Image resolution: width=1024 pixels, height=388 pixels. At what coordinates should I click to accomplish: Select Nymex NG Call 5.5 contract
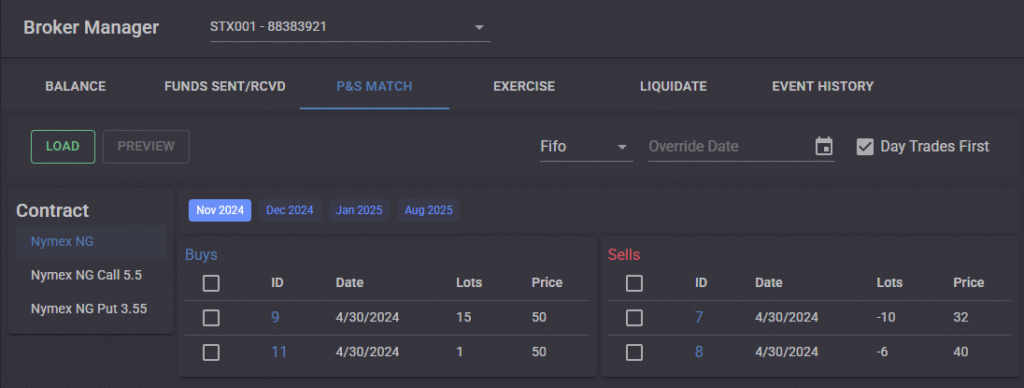click(x=86, y=275)
